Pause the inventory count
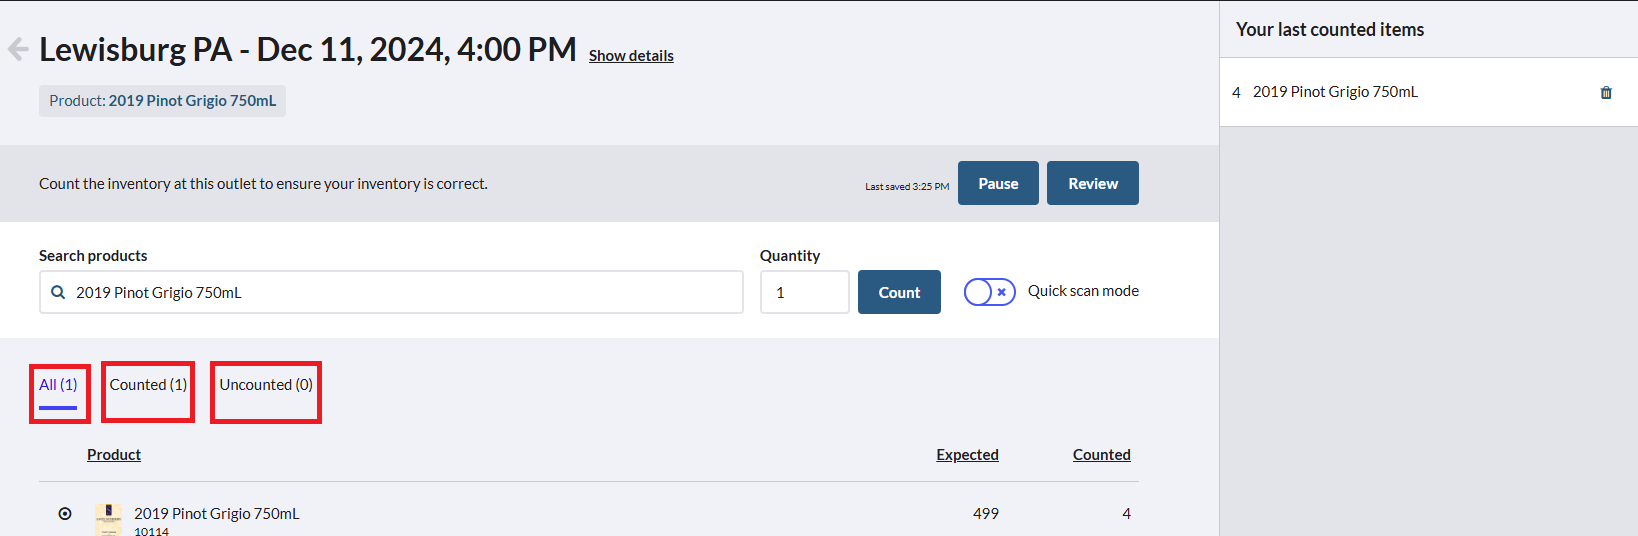Screen dimensions: 1638x536 click(x=998, y=183)
